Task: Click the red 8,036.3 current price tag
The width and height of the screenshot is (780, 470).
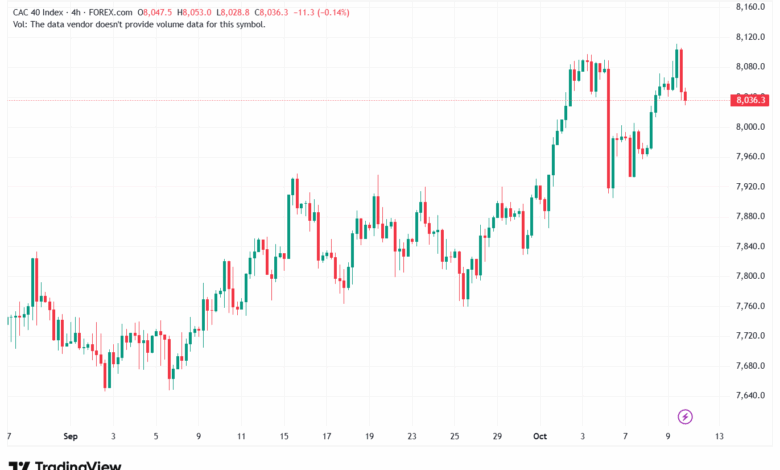Action: click(x=749, y=100)
